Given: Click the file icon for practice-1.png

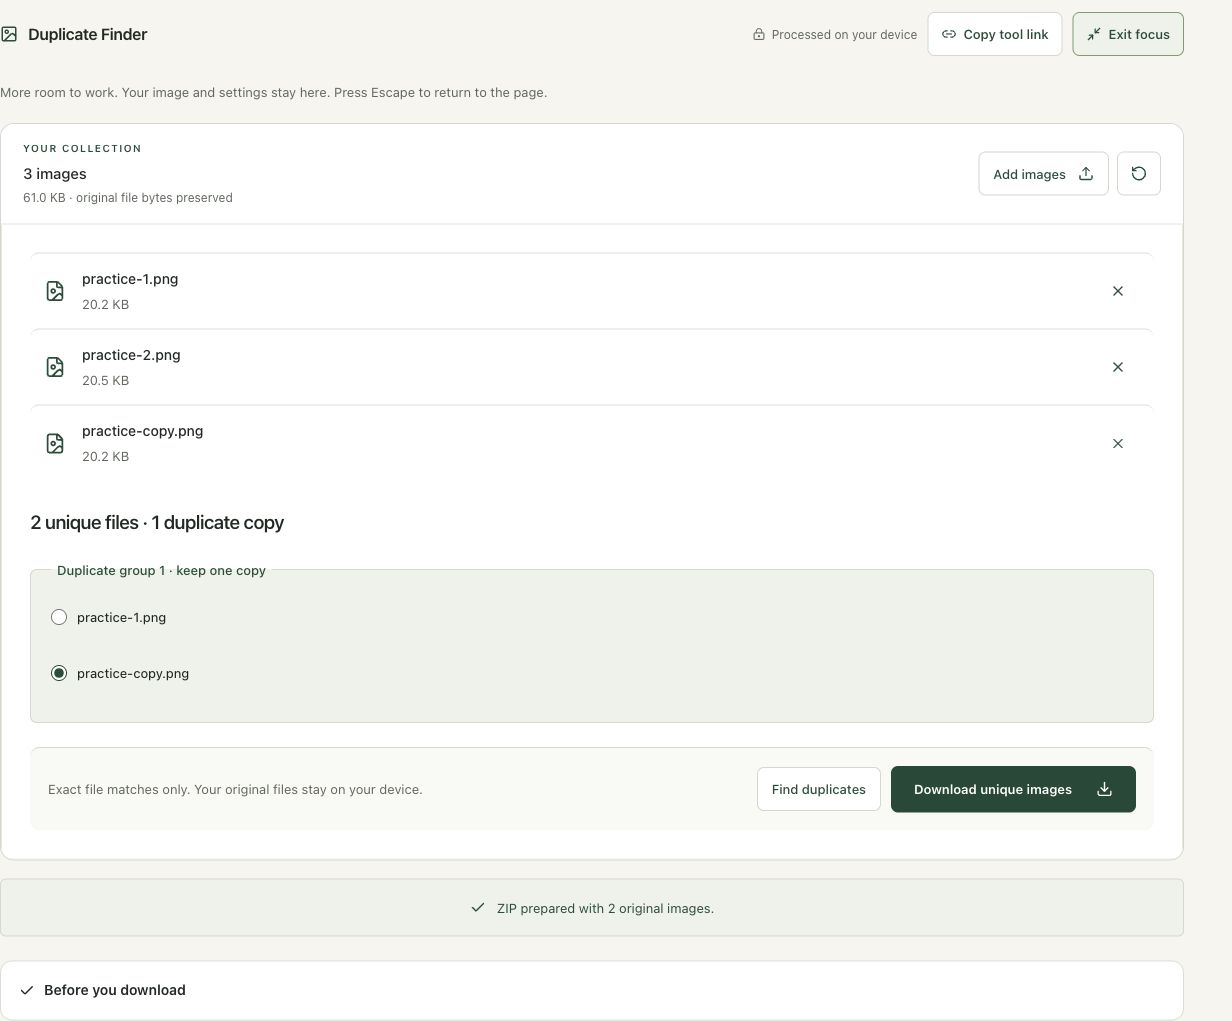Looking at the screenshot, I should (55, 291).
